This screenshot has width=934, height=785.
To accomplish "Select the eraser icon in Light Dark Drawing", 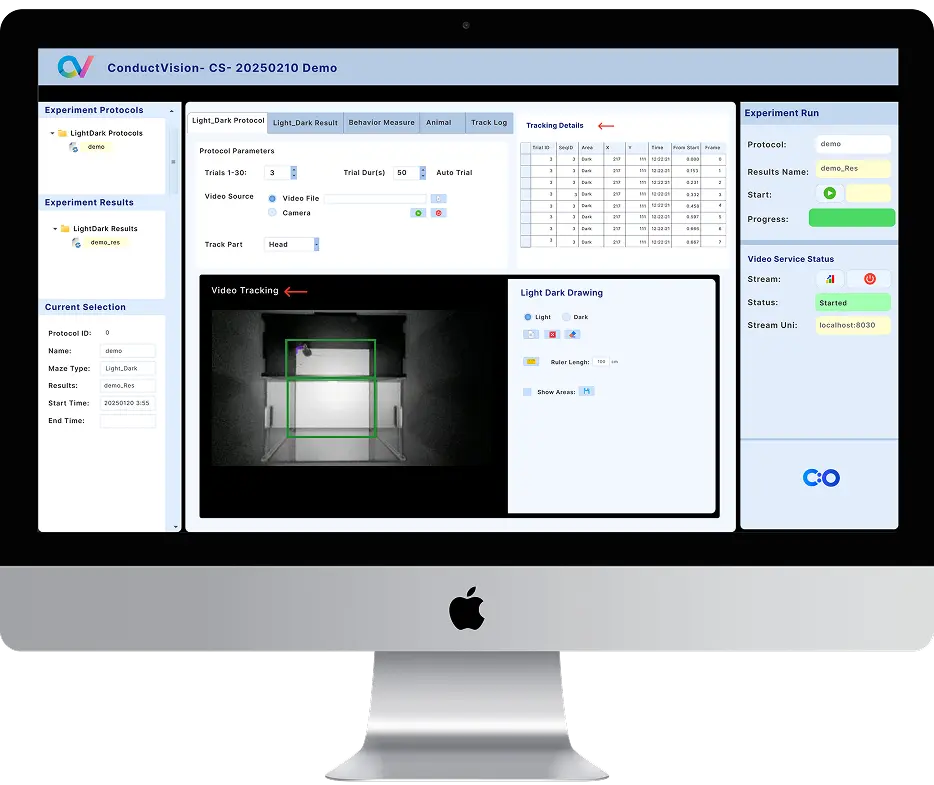I will (573, 334).
